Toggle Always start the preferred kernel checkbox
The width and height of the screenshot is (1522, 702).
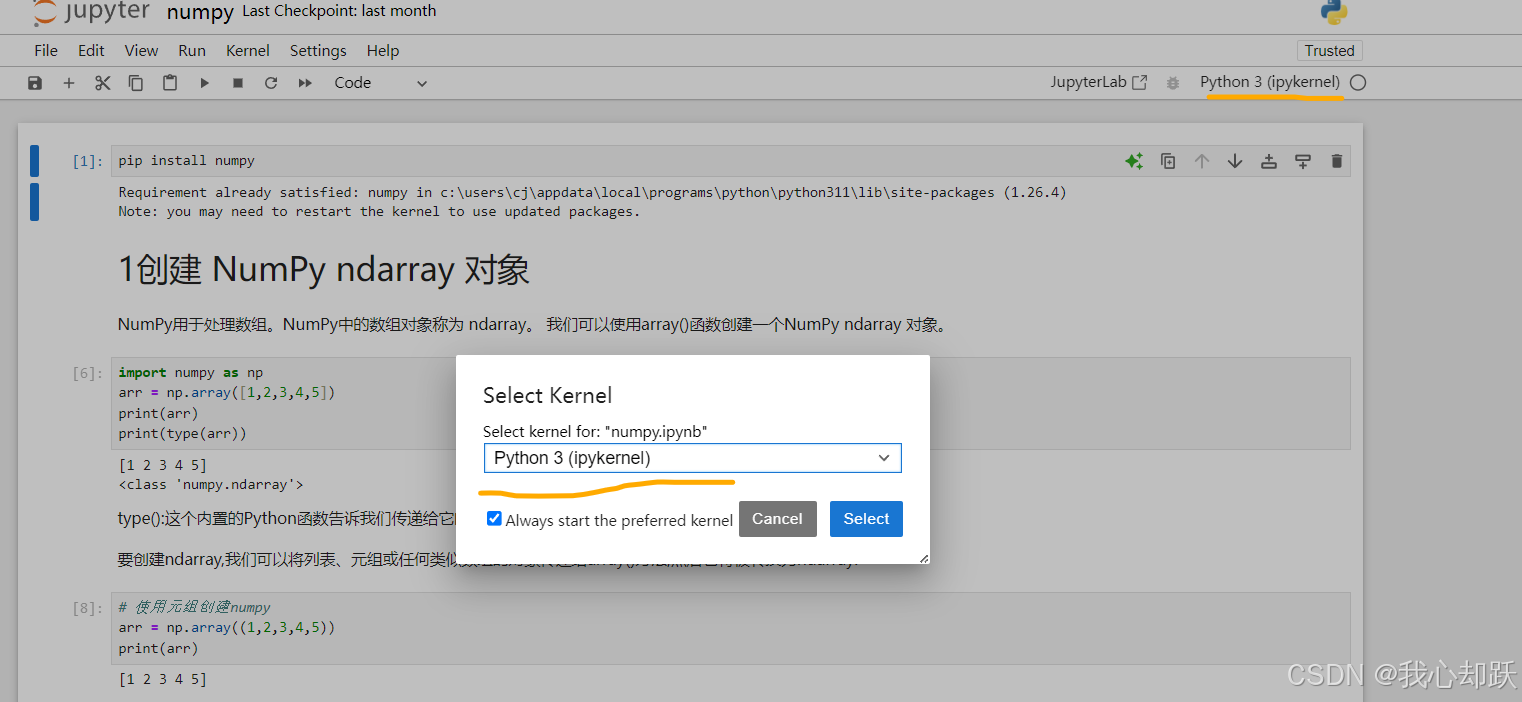[494, 518]
